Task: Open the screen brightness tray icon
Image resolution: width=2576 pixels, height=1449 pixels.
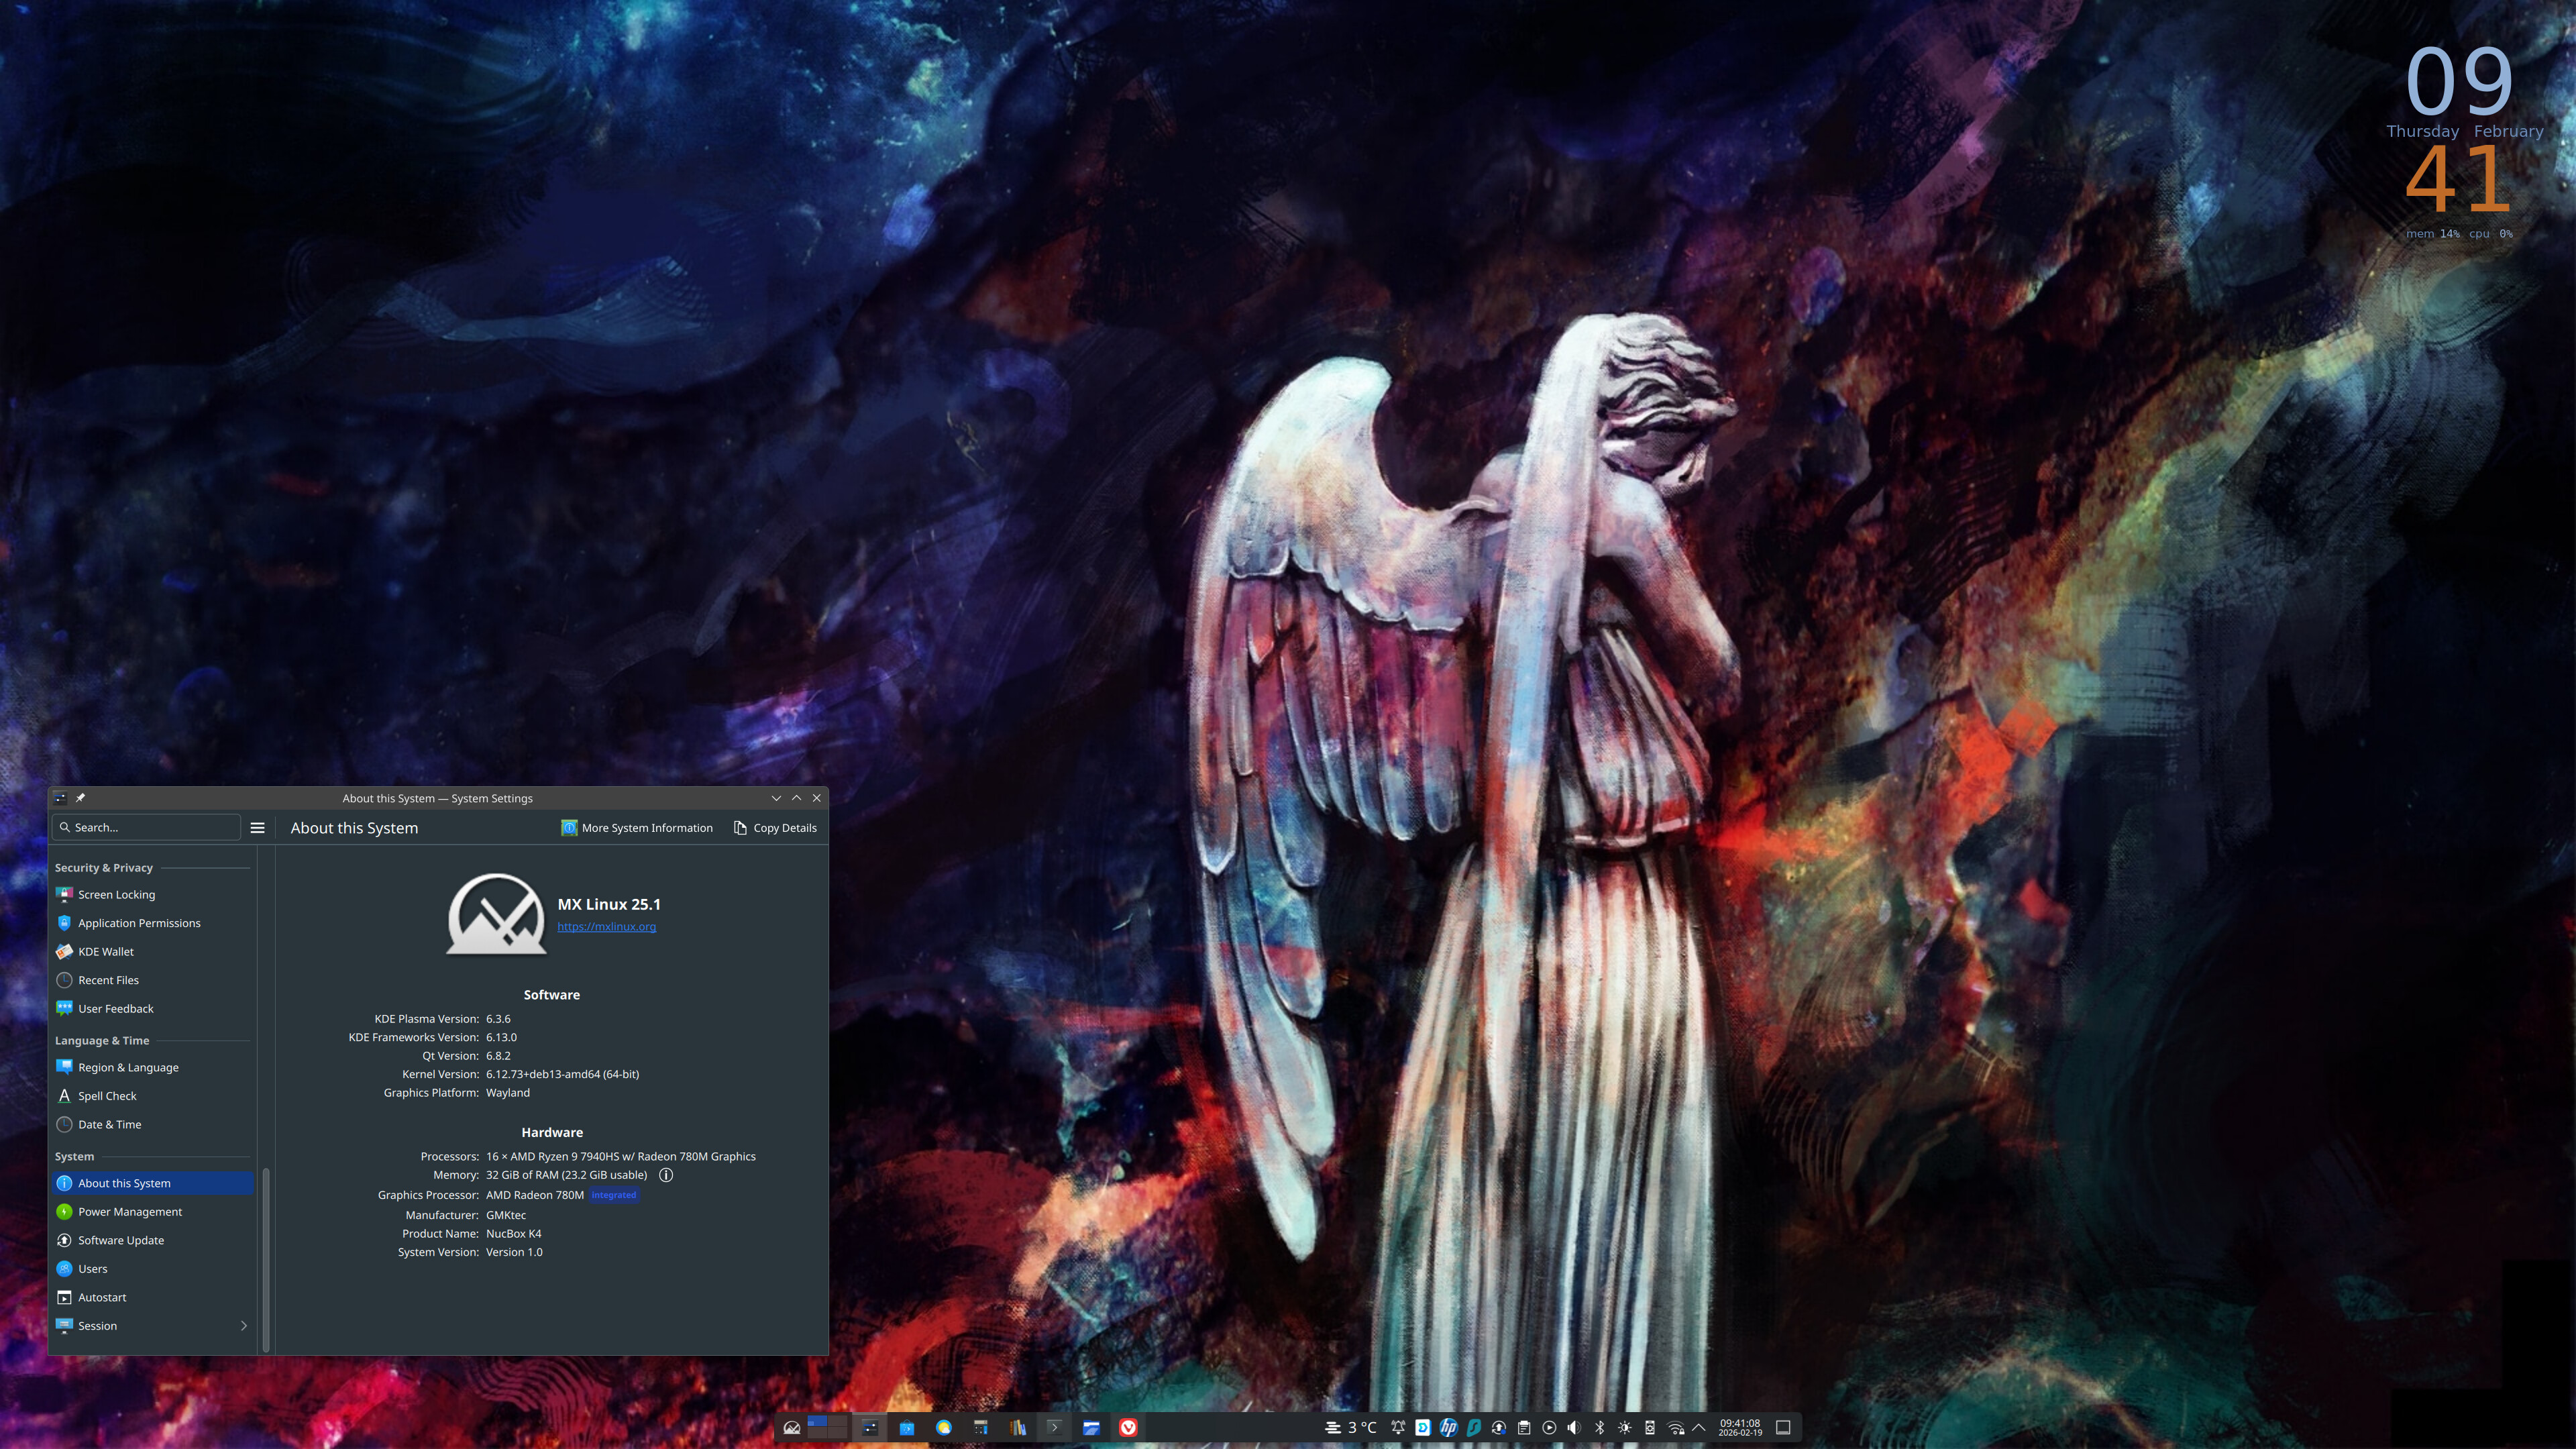Action: point(1625,1427)
